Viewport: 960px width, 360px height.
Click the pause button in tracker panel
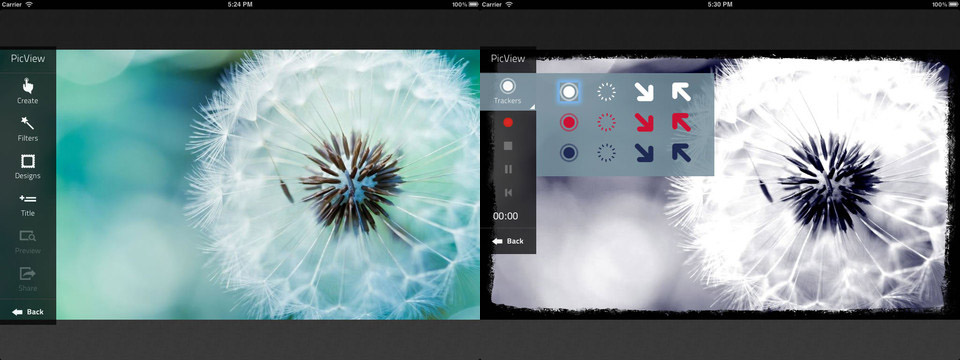point(508,170)
